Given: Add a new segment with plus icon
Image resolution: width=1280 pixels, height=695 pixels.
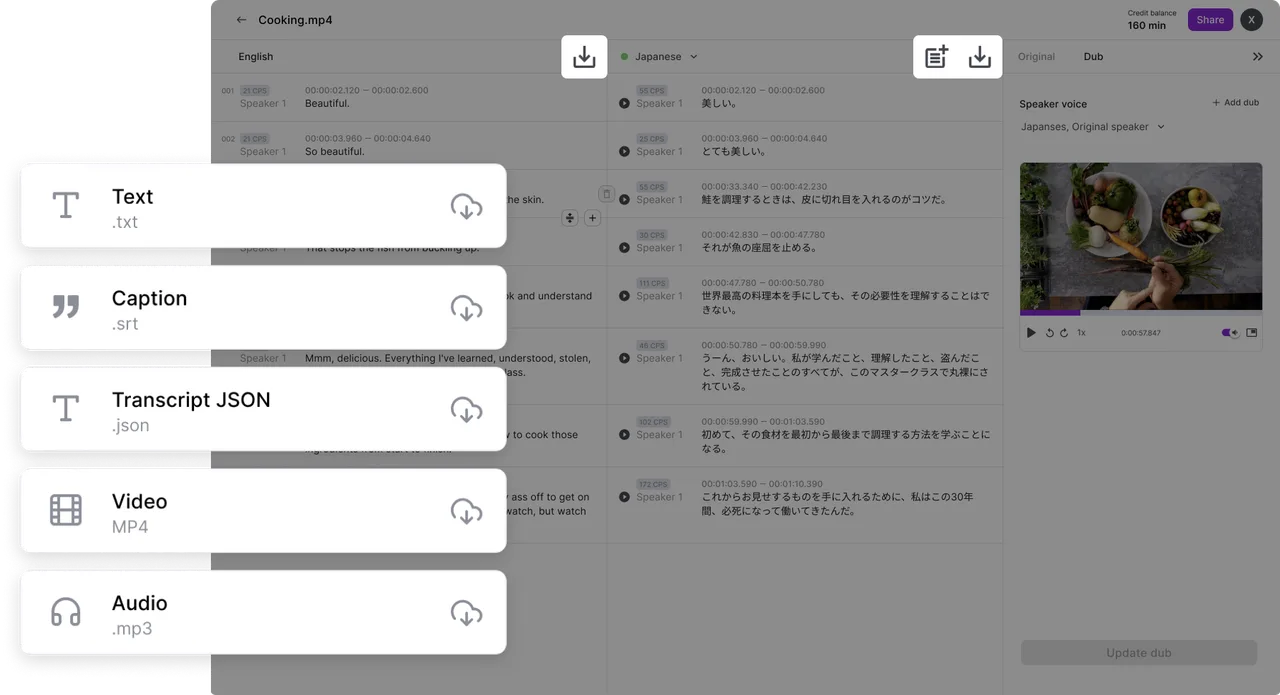Looking at the screenshot, I should tap(592, 218).
